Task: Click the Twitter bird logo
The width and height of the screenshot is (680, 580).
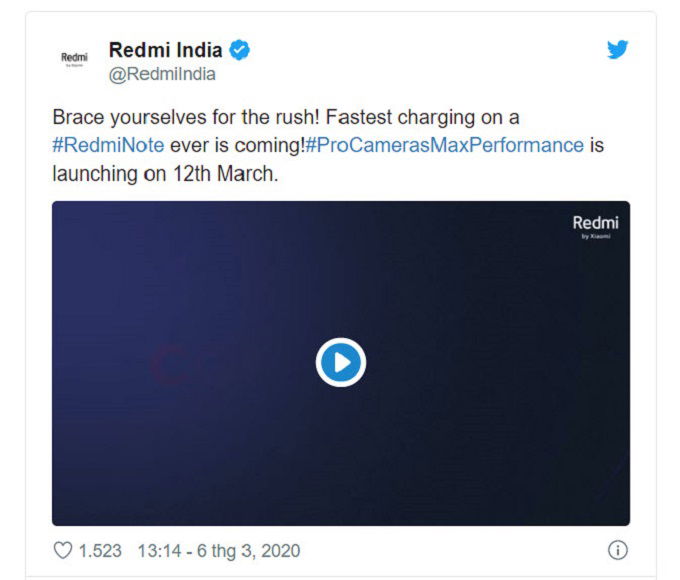Action: pos(618,49)
